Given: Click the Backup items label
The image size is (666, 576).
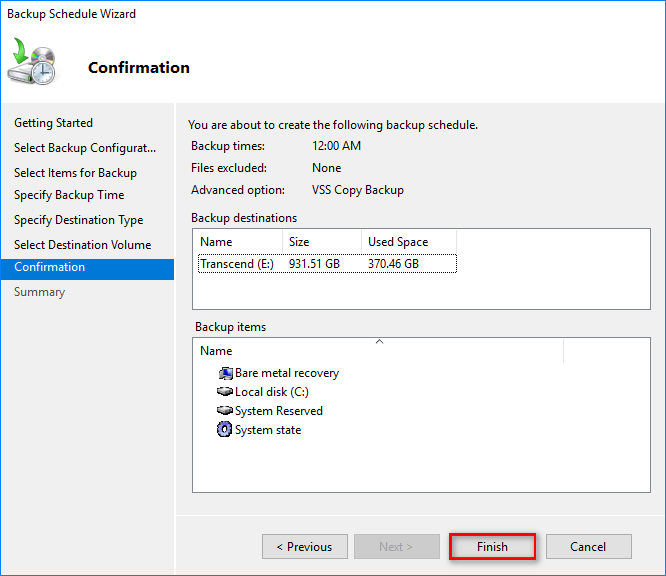Looking at the screenshot, I should [231, 327].
